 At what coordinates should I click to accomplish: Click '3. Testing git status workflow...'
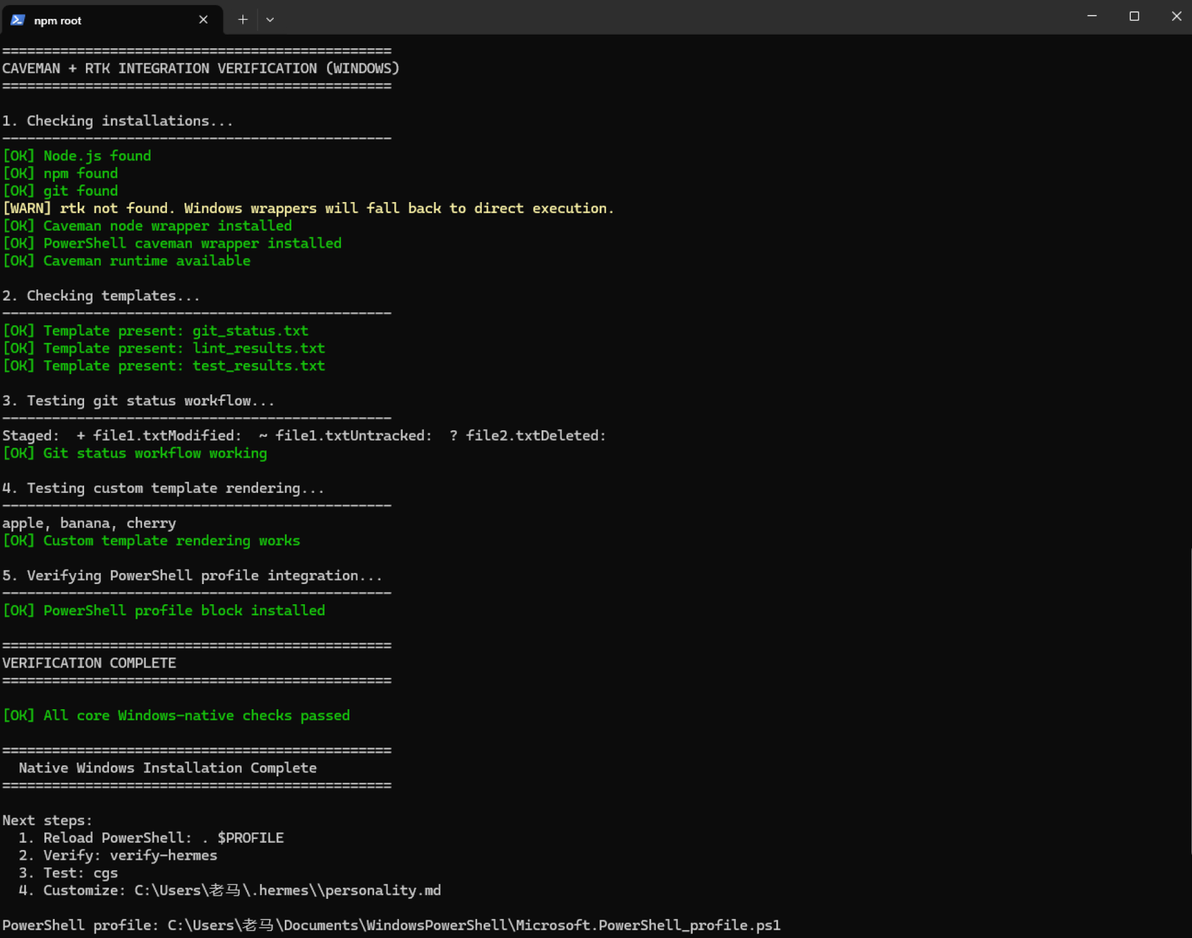(x=138, y=401)
